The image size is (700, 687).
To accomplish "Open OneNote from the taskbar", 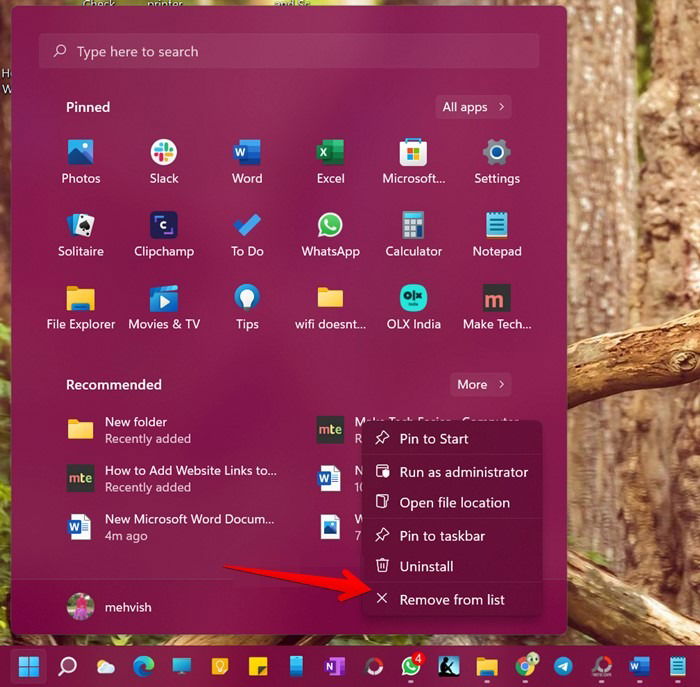I will point(334,666).
